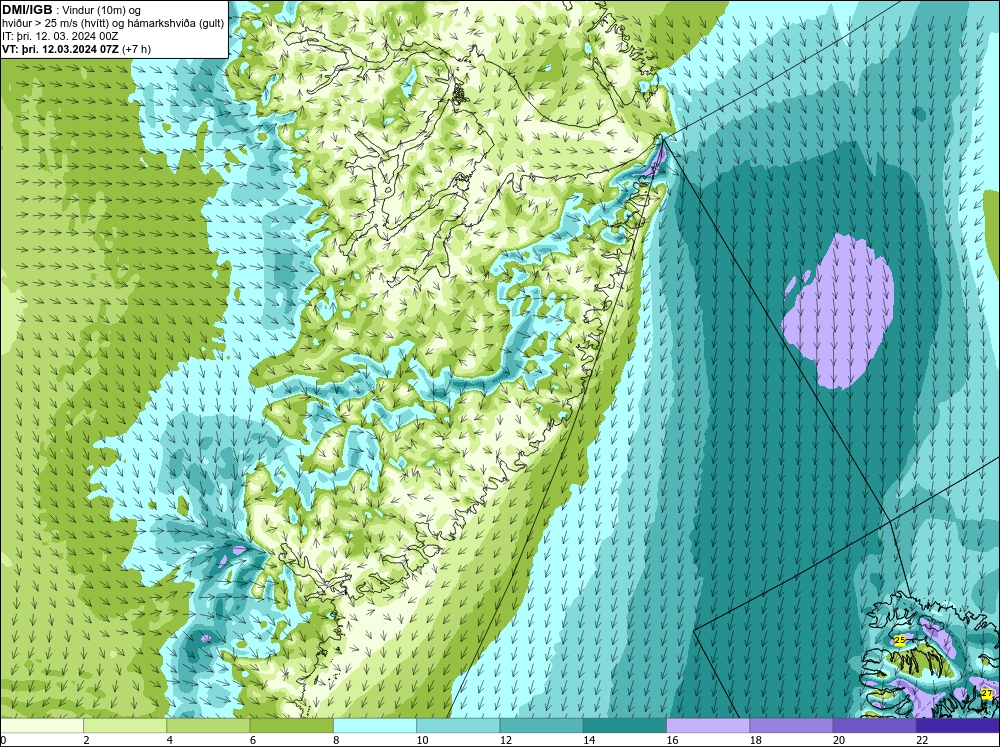The width and height of the screenshot is (1000, 747).
Task: Click the 20–22 m/s violet legend swatch
Action: (874, 725)
